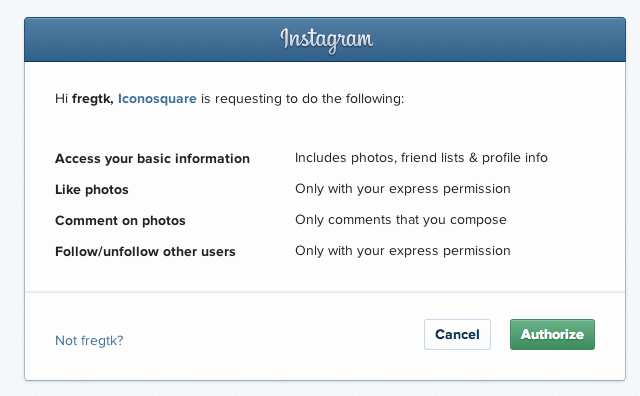The width and height of the screenshot is (640, 396).
Task: Click the Instagram logo in the header
Action: point(326,40)
